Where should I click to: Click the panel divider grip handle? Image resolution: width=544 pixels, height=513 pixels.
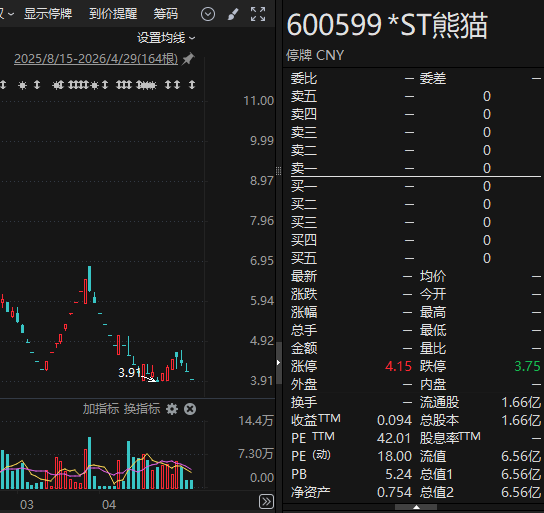pyautogui.click(x=279, y=171)
